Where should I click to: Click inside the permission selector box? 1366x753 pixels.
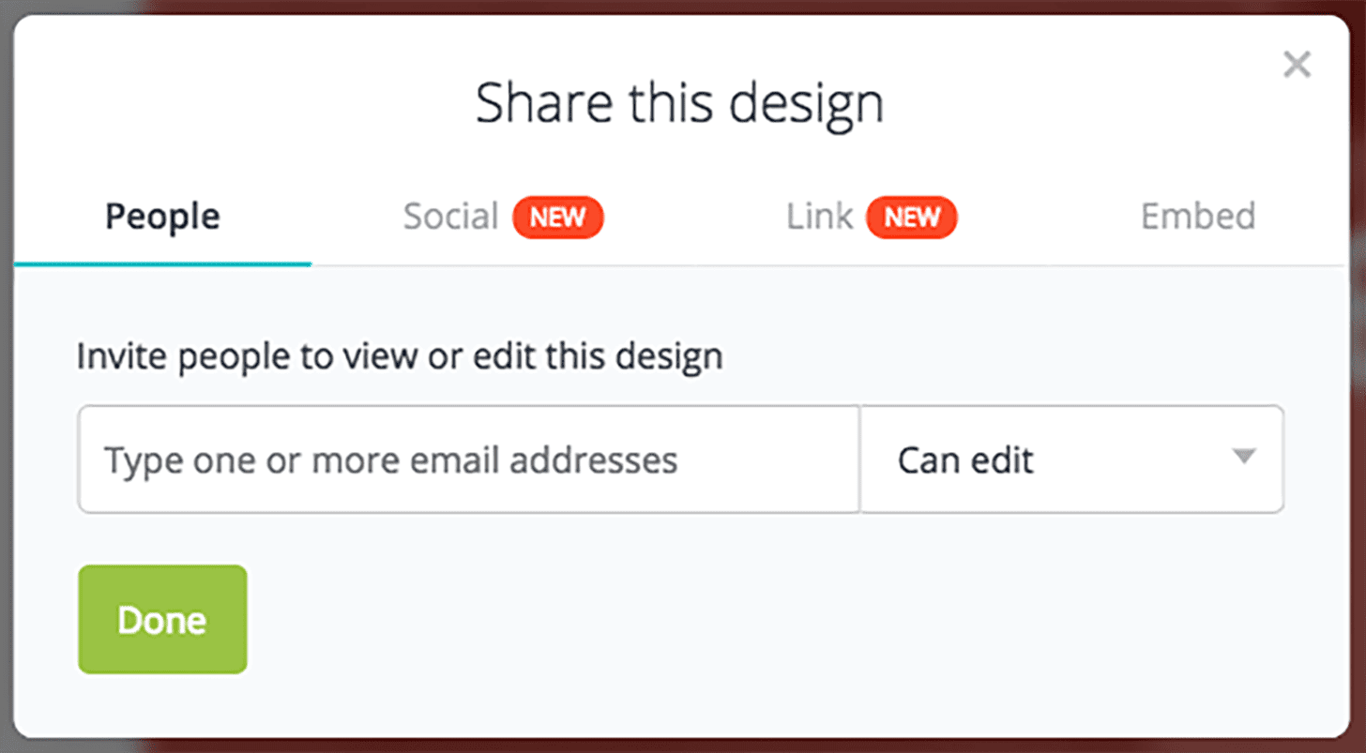(x=1070, y=459)
